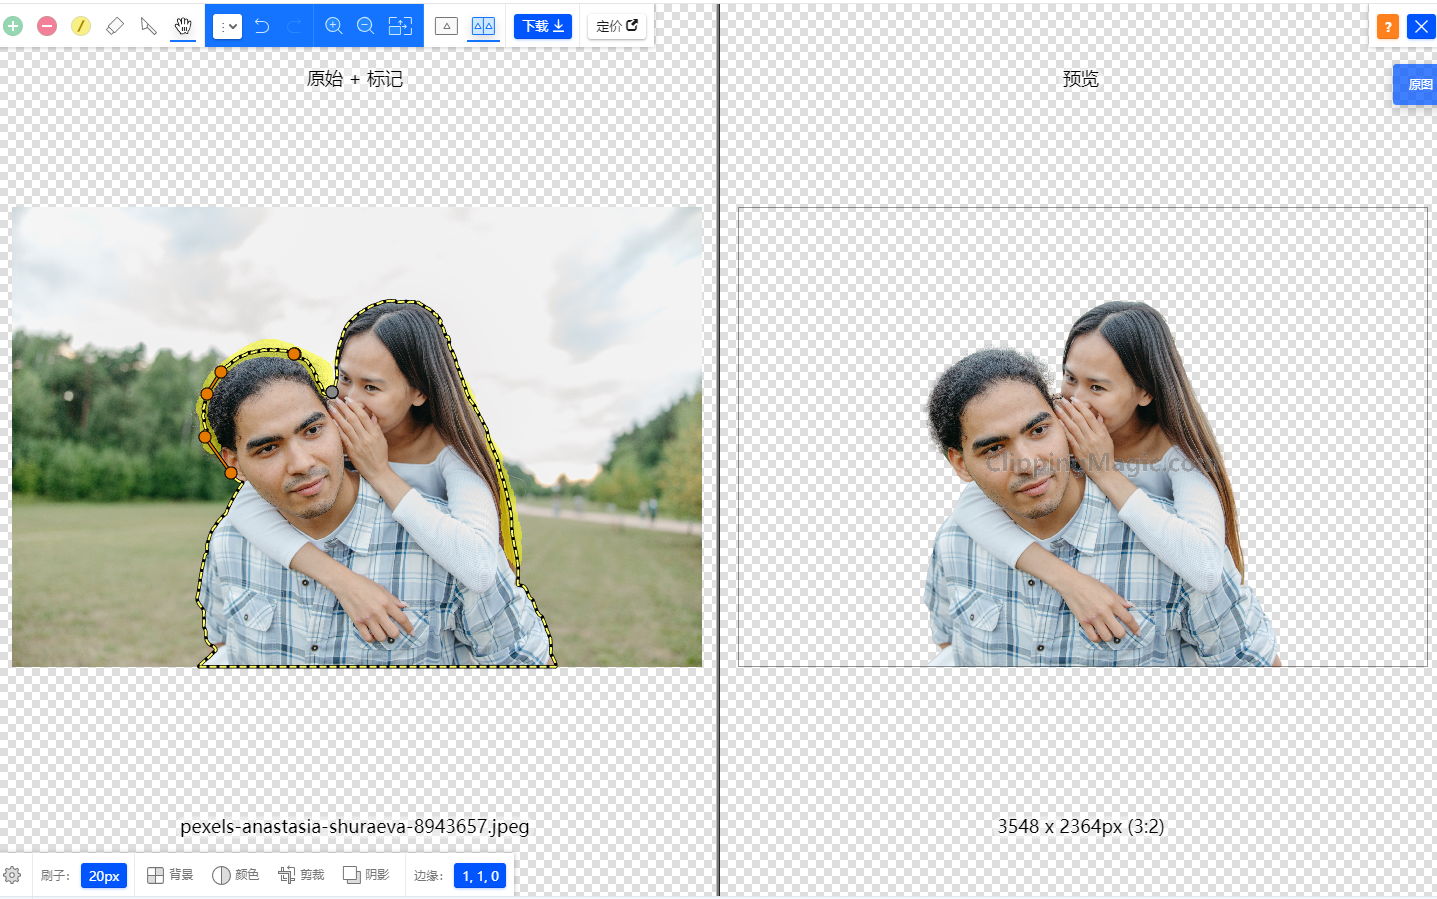Open the 阴影 shadow options
Screen dimensions: 1437x899
[x=366, y=875]
